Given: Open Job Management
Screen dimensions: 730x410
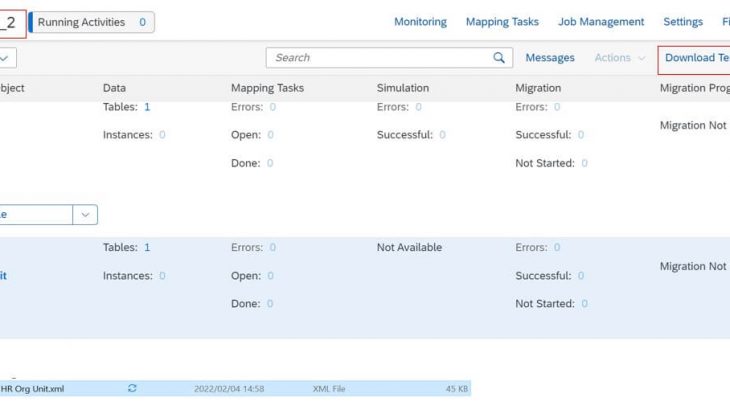Looking at the screenshot, I should (601, 22).
